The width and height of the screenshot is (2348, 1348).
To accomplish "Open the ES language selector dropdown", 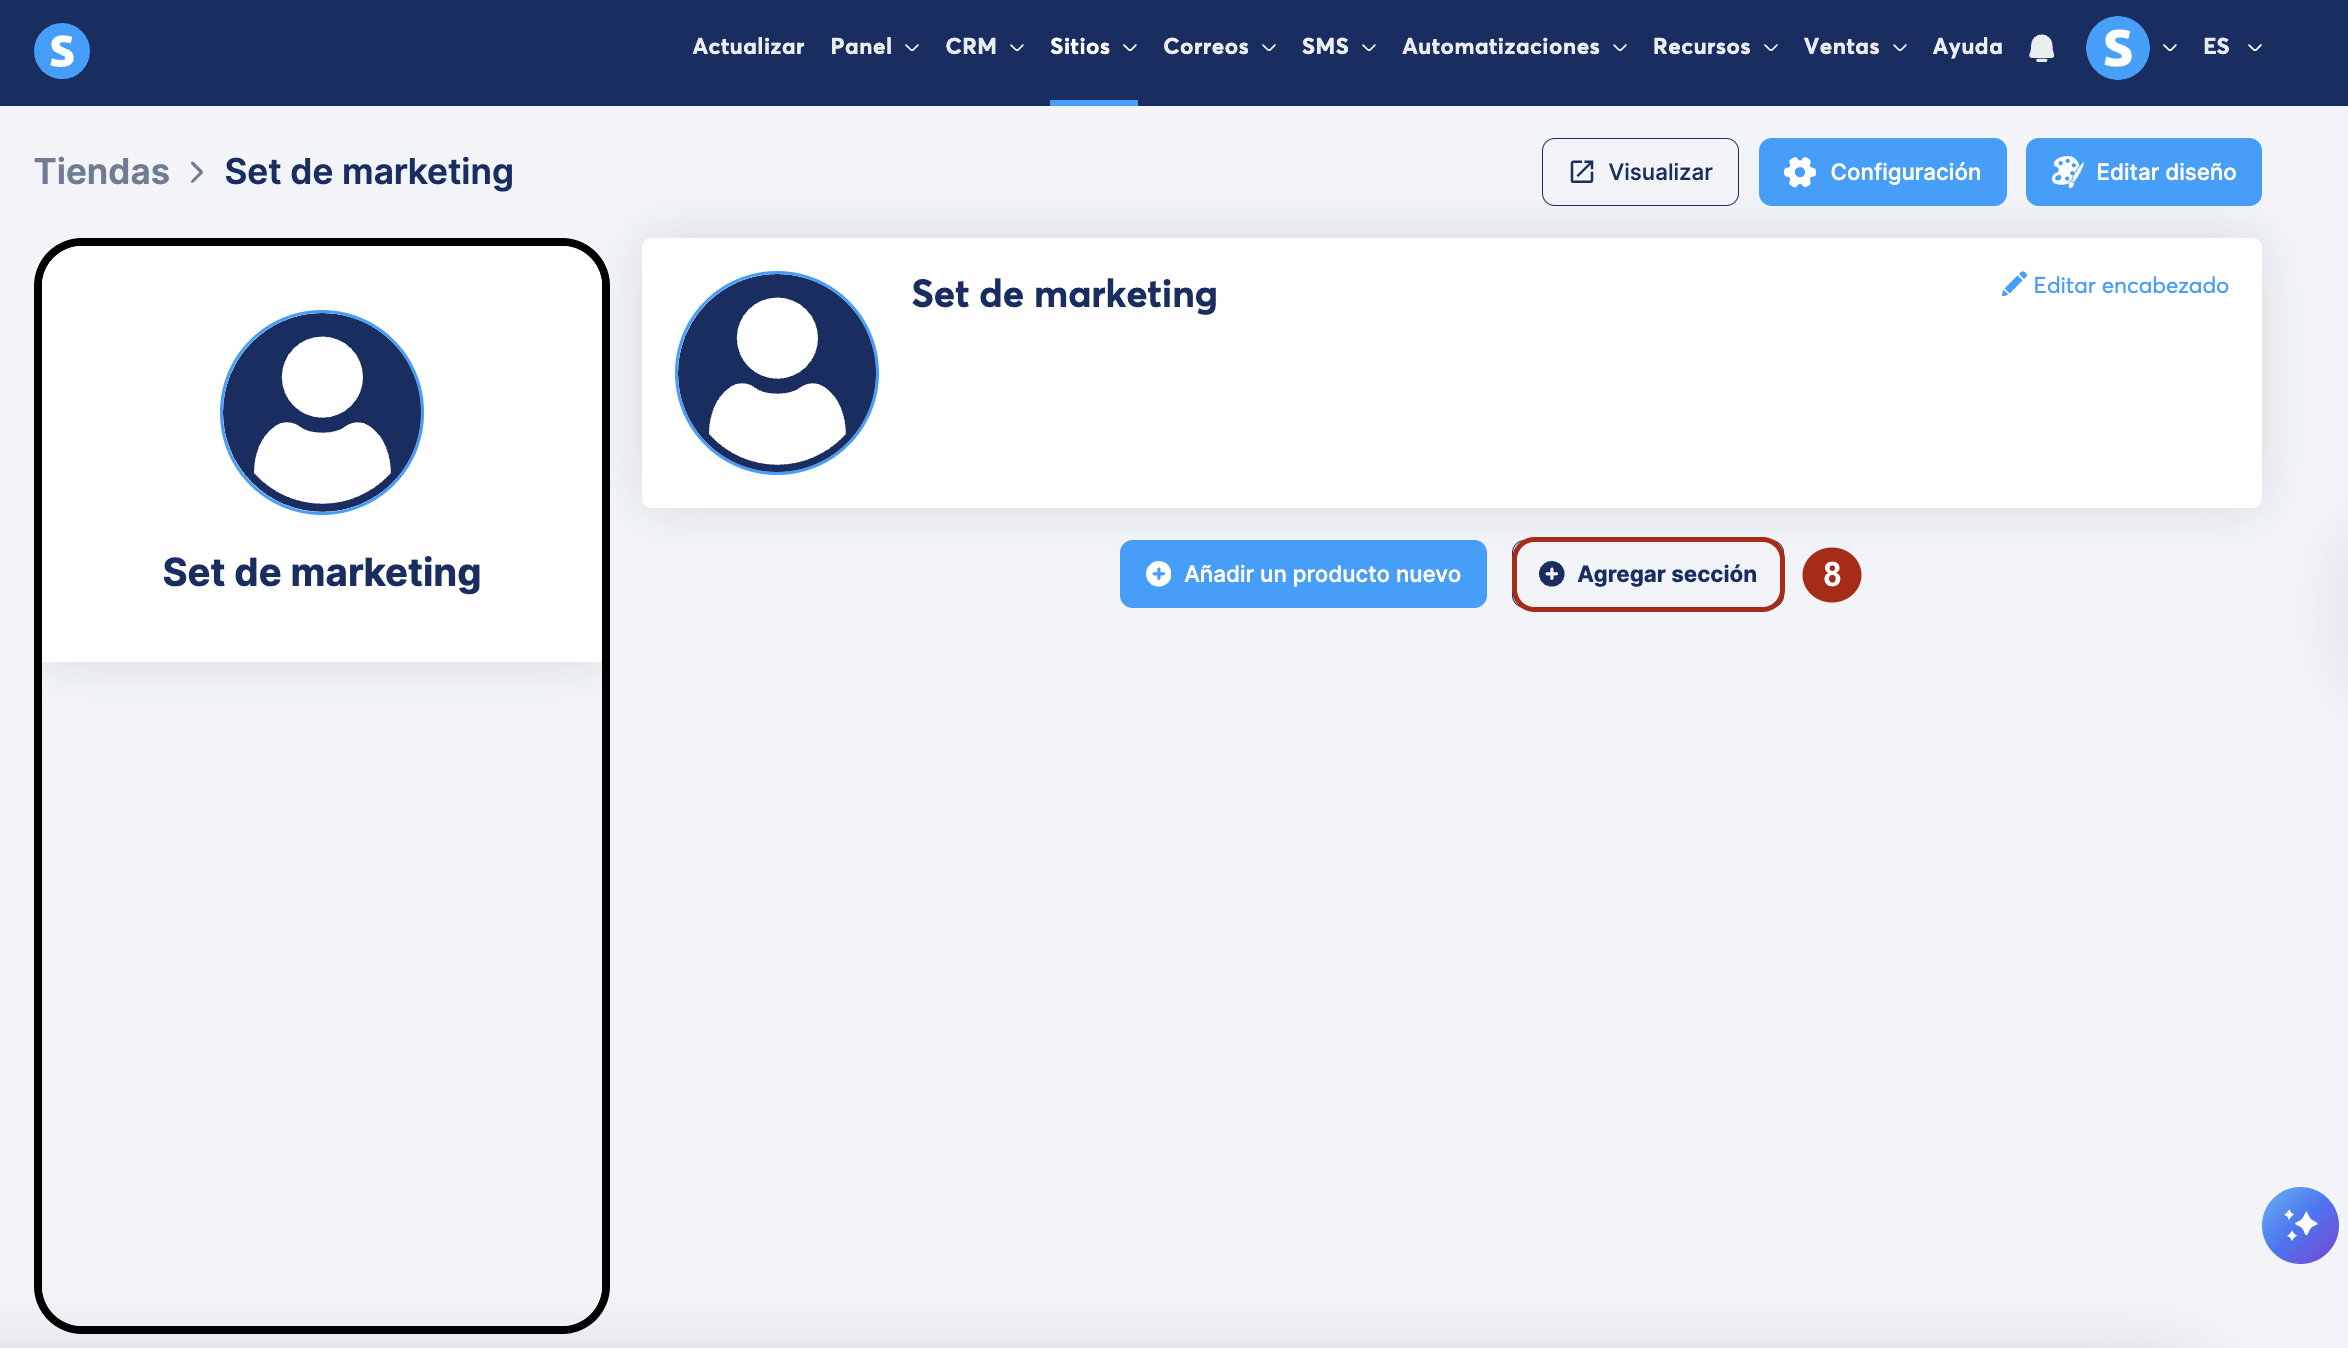I will 2231,47.
